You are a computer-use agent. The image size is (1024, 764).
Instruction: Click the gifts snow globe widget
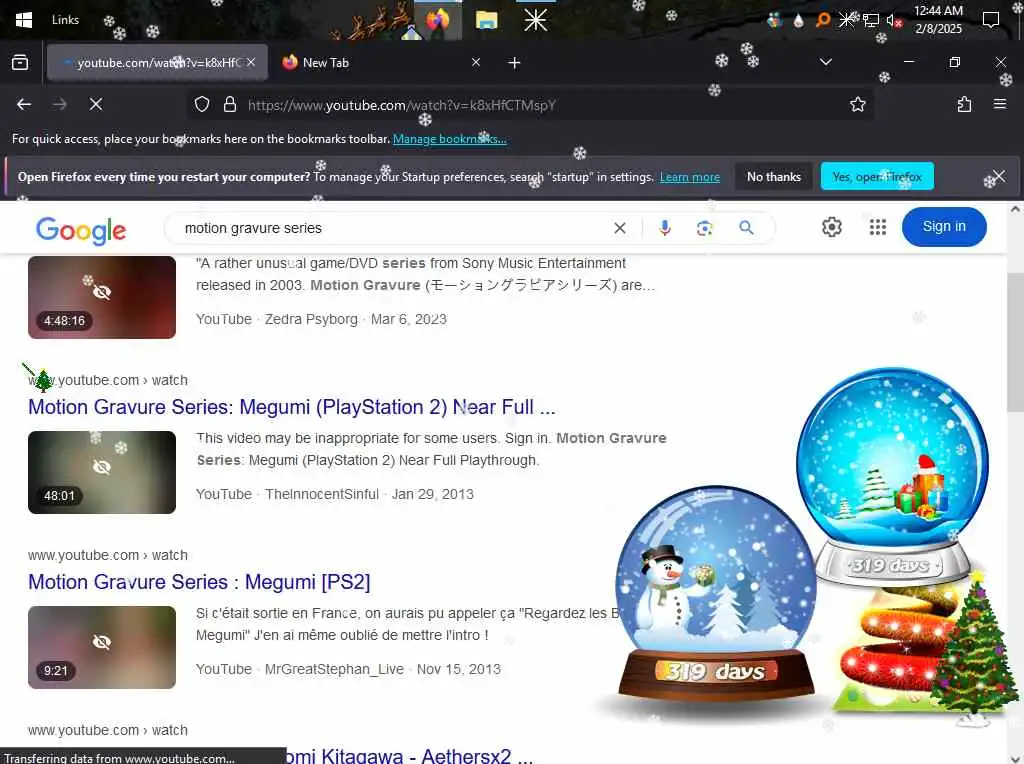coord(892,475)
